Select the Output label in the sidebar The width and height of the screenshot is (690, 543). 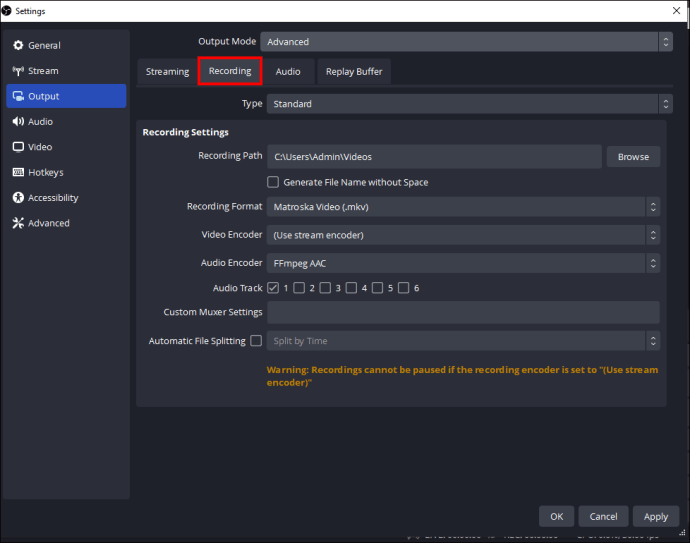coord(44,96)
